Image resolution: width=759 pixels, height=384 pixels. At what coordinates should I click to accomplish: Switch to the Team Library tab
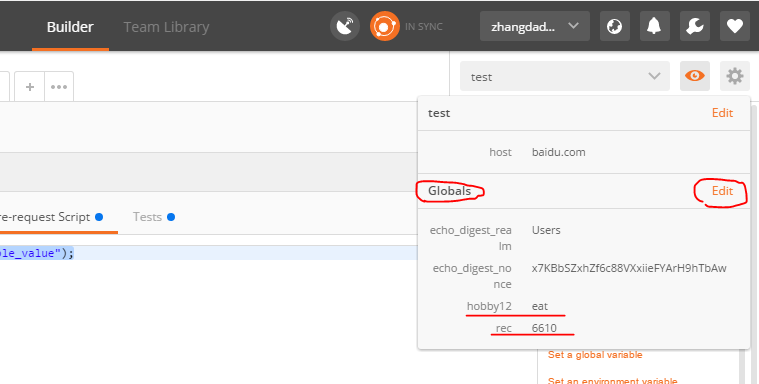166,27
